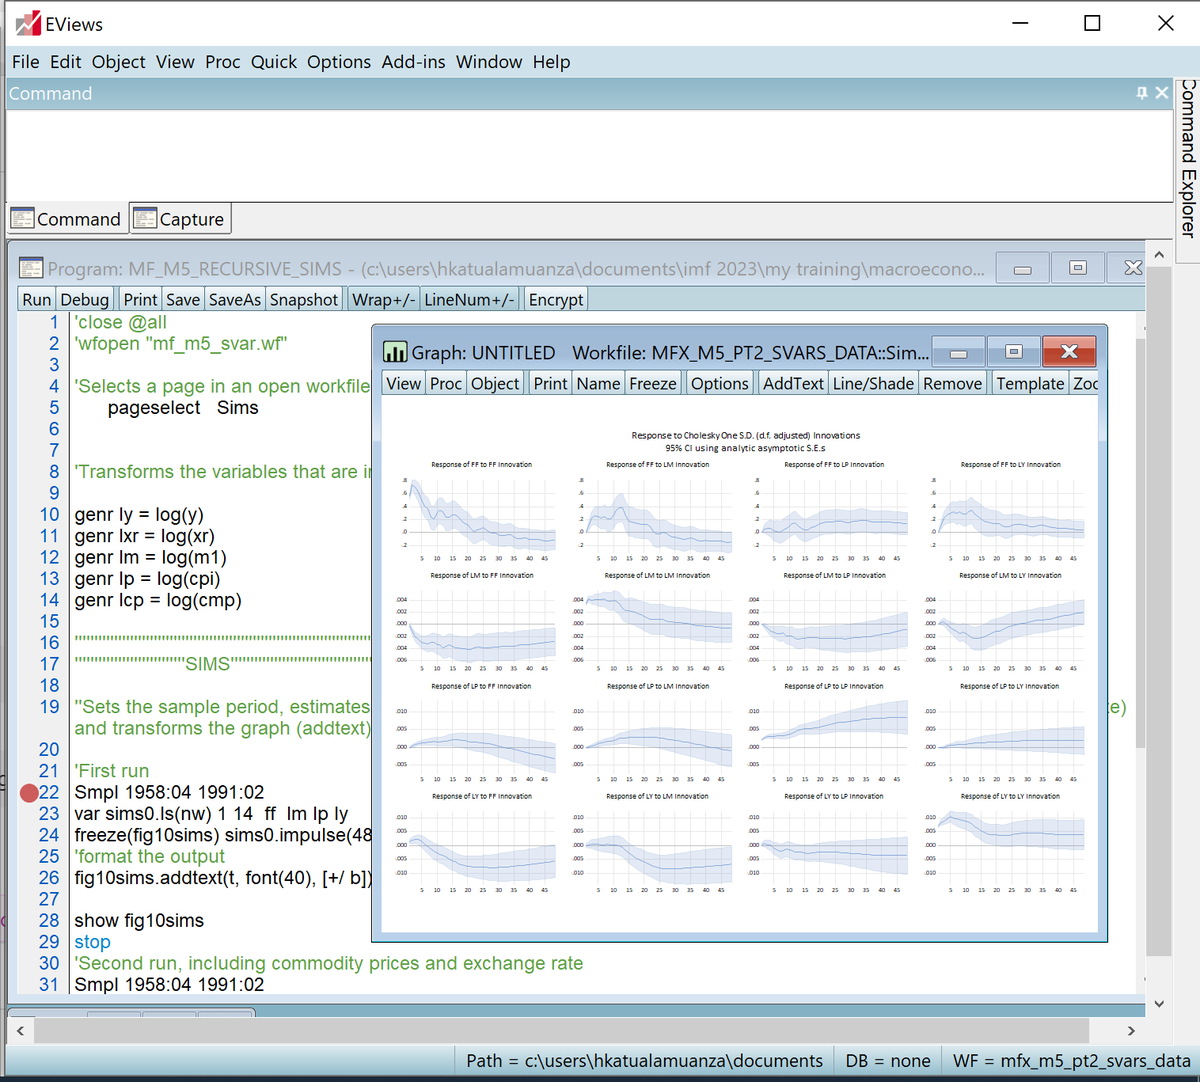The width and height of the screenshot is (1200, 1082).
Task: Toggle the breakpoint marker on line 22
Action: coord(29,793)
